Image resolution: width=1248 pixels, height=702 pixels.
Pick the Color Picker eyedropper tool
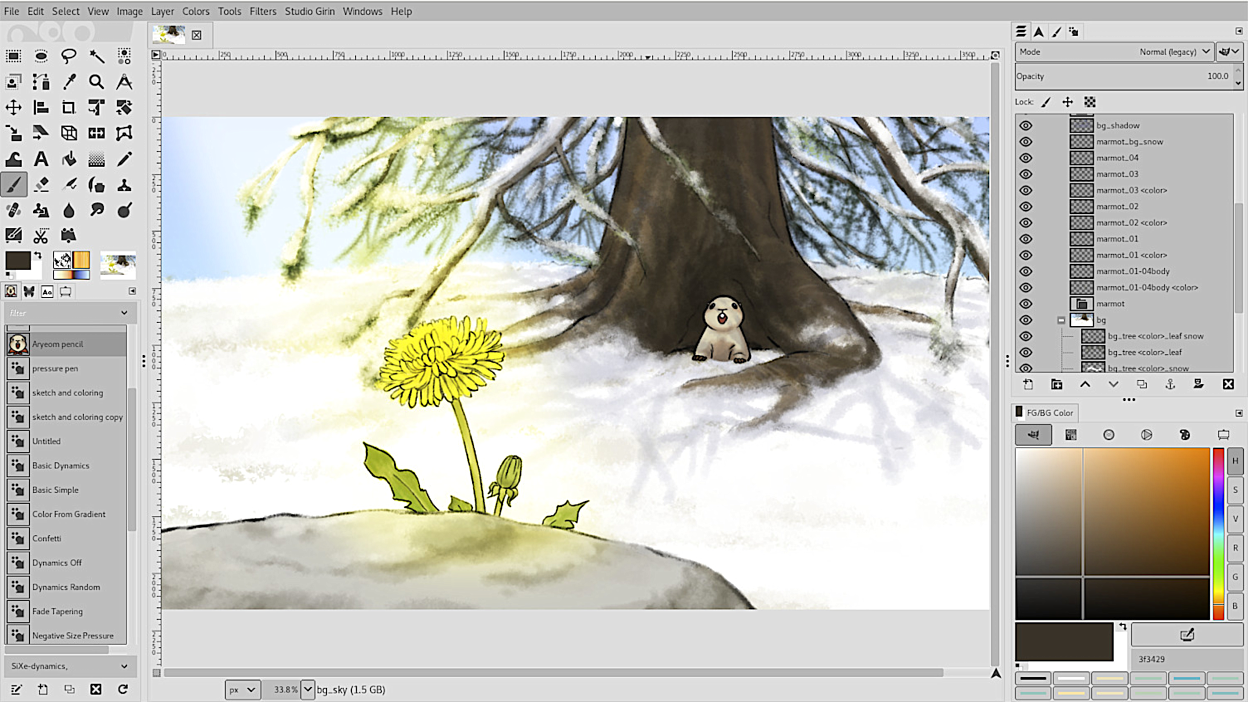click(x=69, y=82)
